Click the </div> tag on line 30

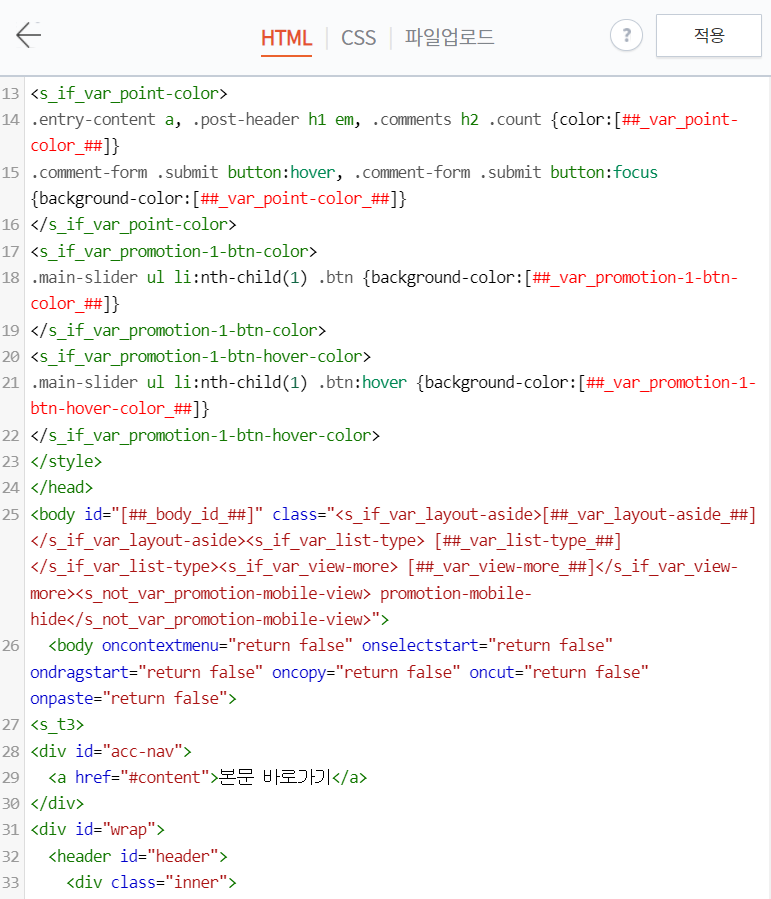(57, 803)
